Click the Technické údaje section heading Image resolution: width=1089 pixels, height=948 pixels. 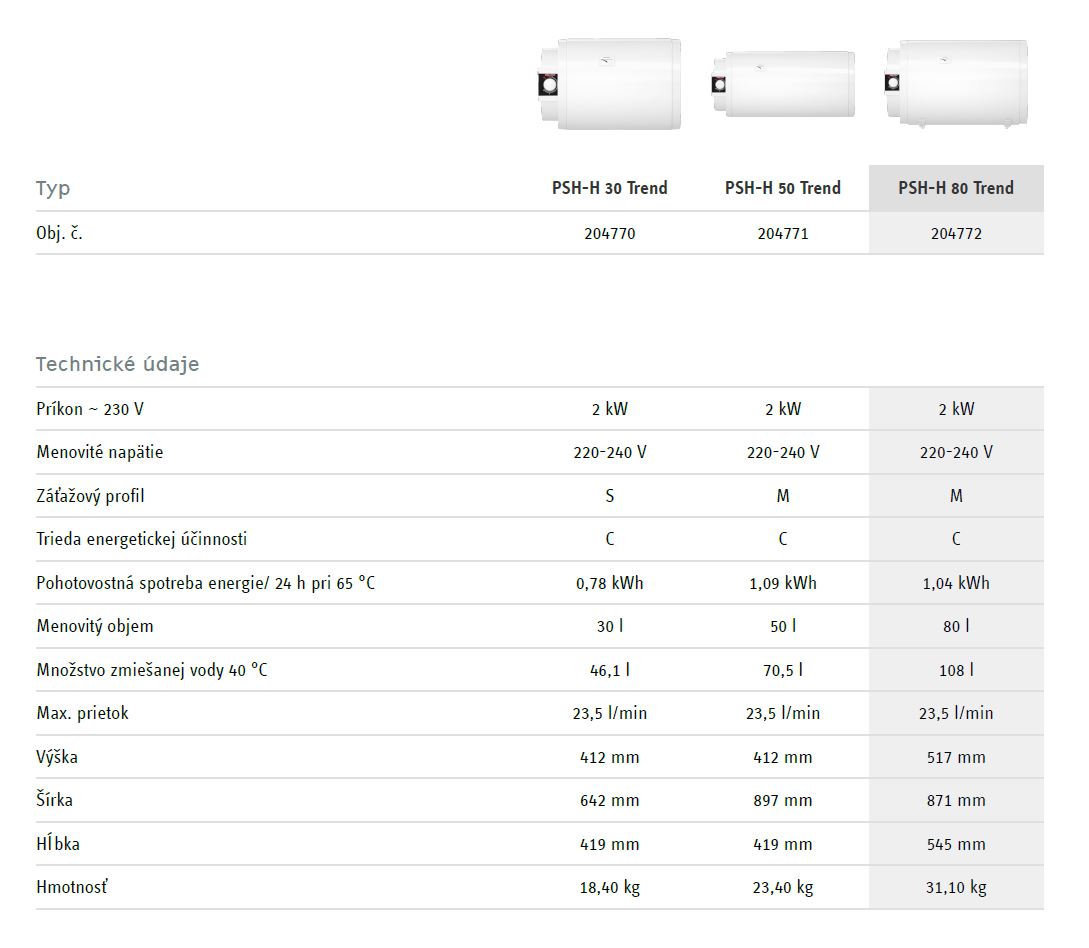(117, 364)
